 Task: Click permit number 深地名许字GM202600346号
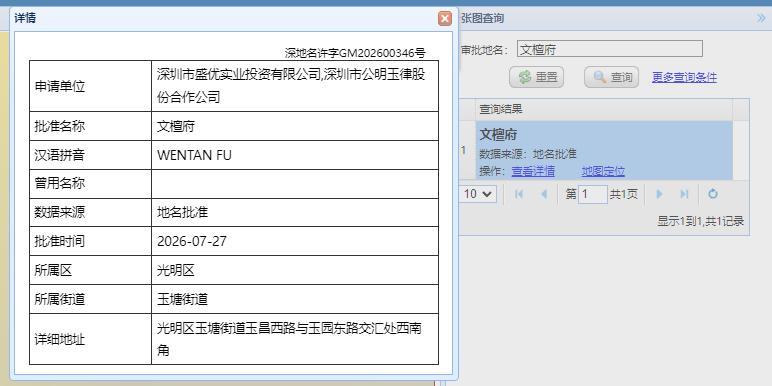coord(355,53)
